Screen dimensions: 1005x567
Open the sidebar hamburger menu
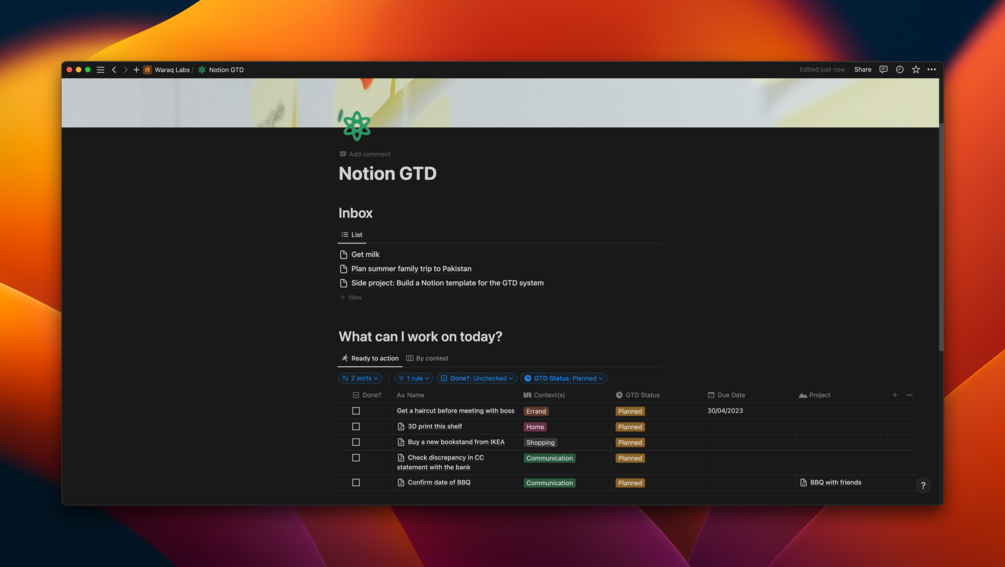point(101,70)
